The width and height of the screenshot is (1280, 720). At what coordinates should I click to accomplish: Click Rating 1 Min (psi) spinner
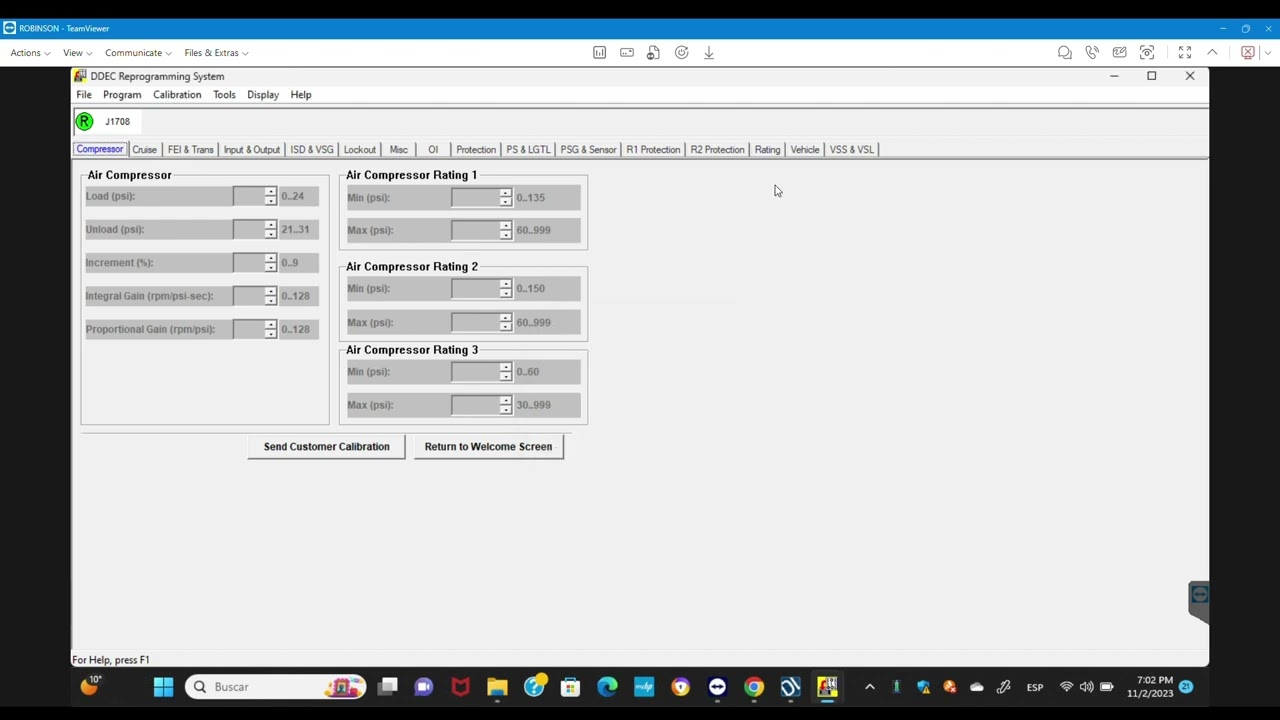click(505, 198)
